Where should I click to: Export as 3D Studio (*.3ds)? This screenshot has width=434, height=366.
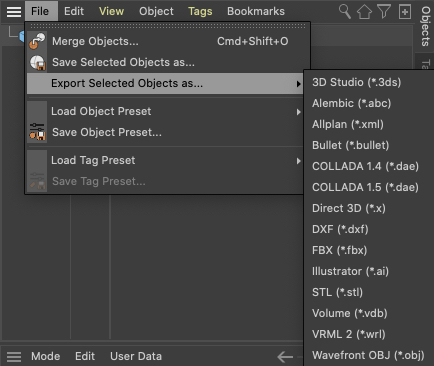click(369, 82)
